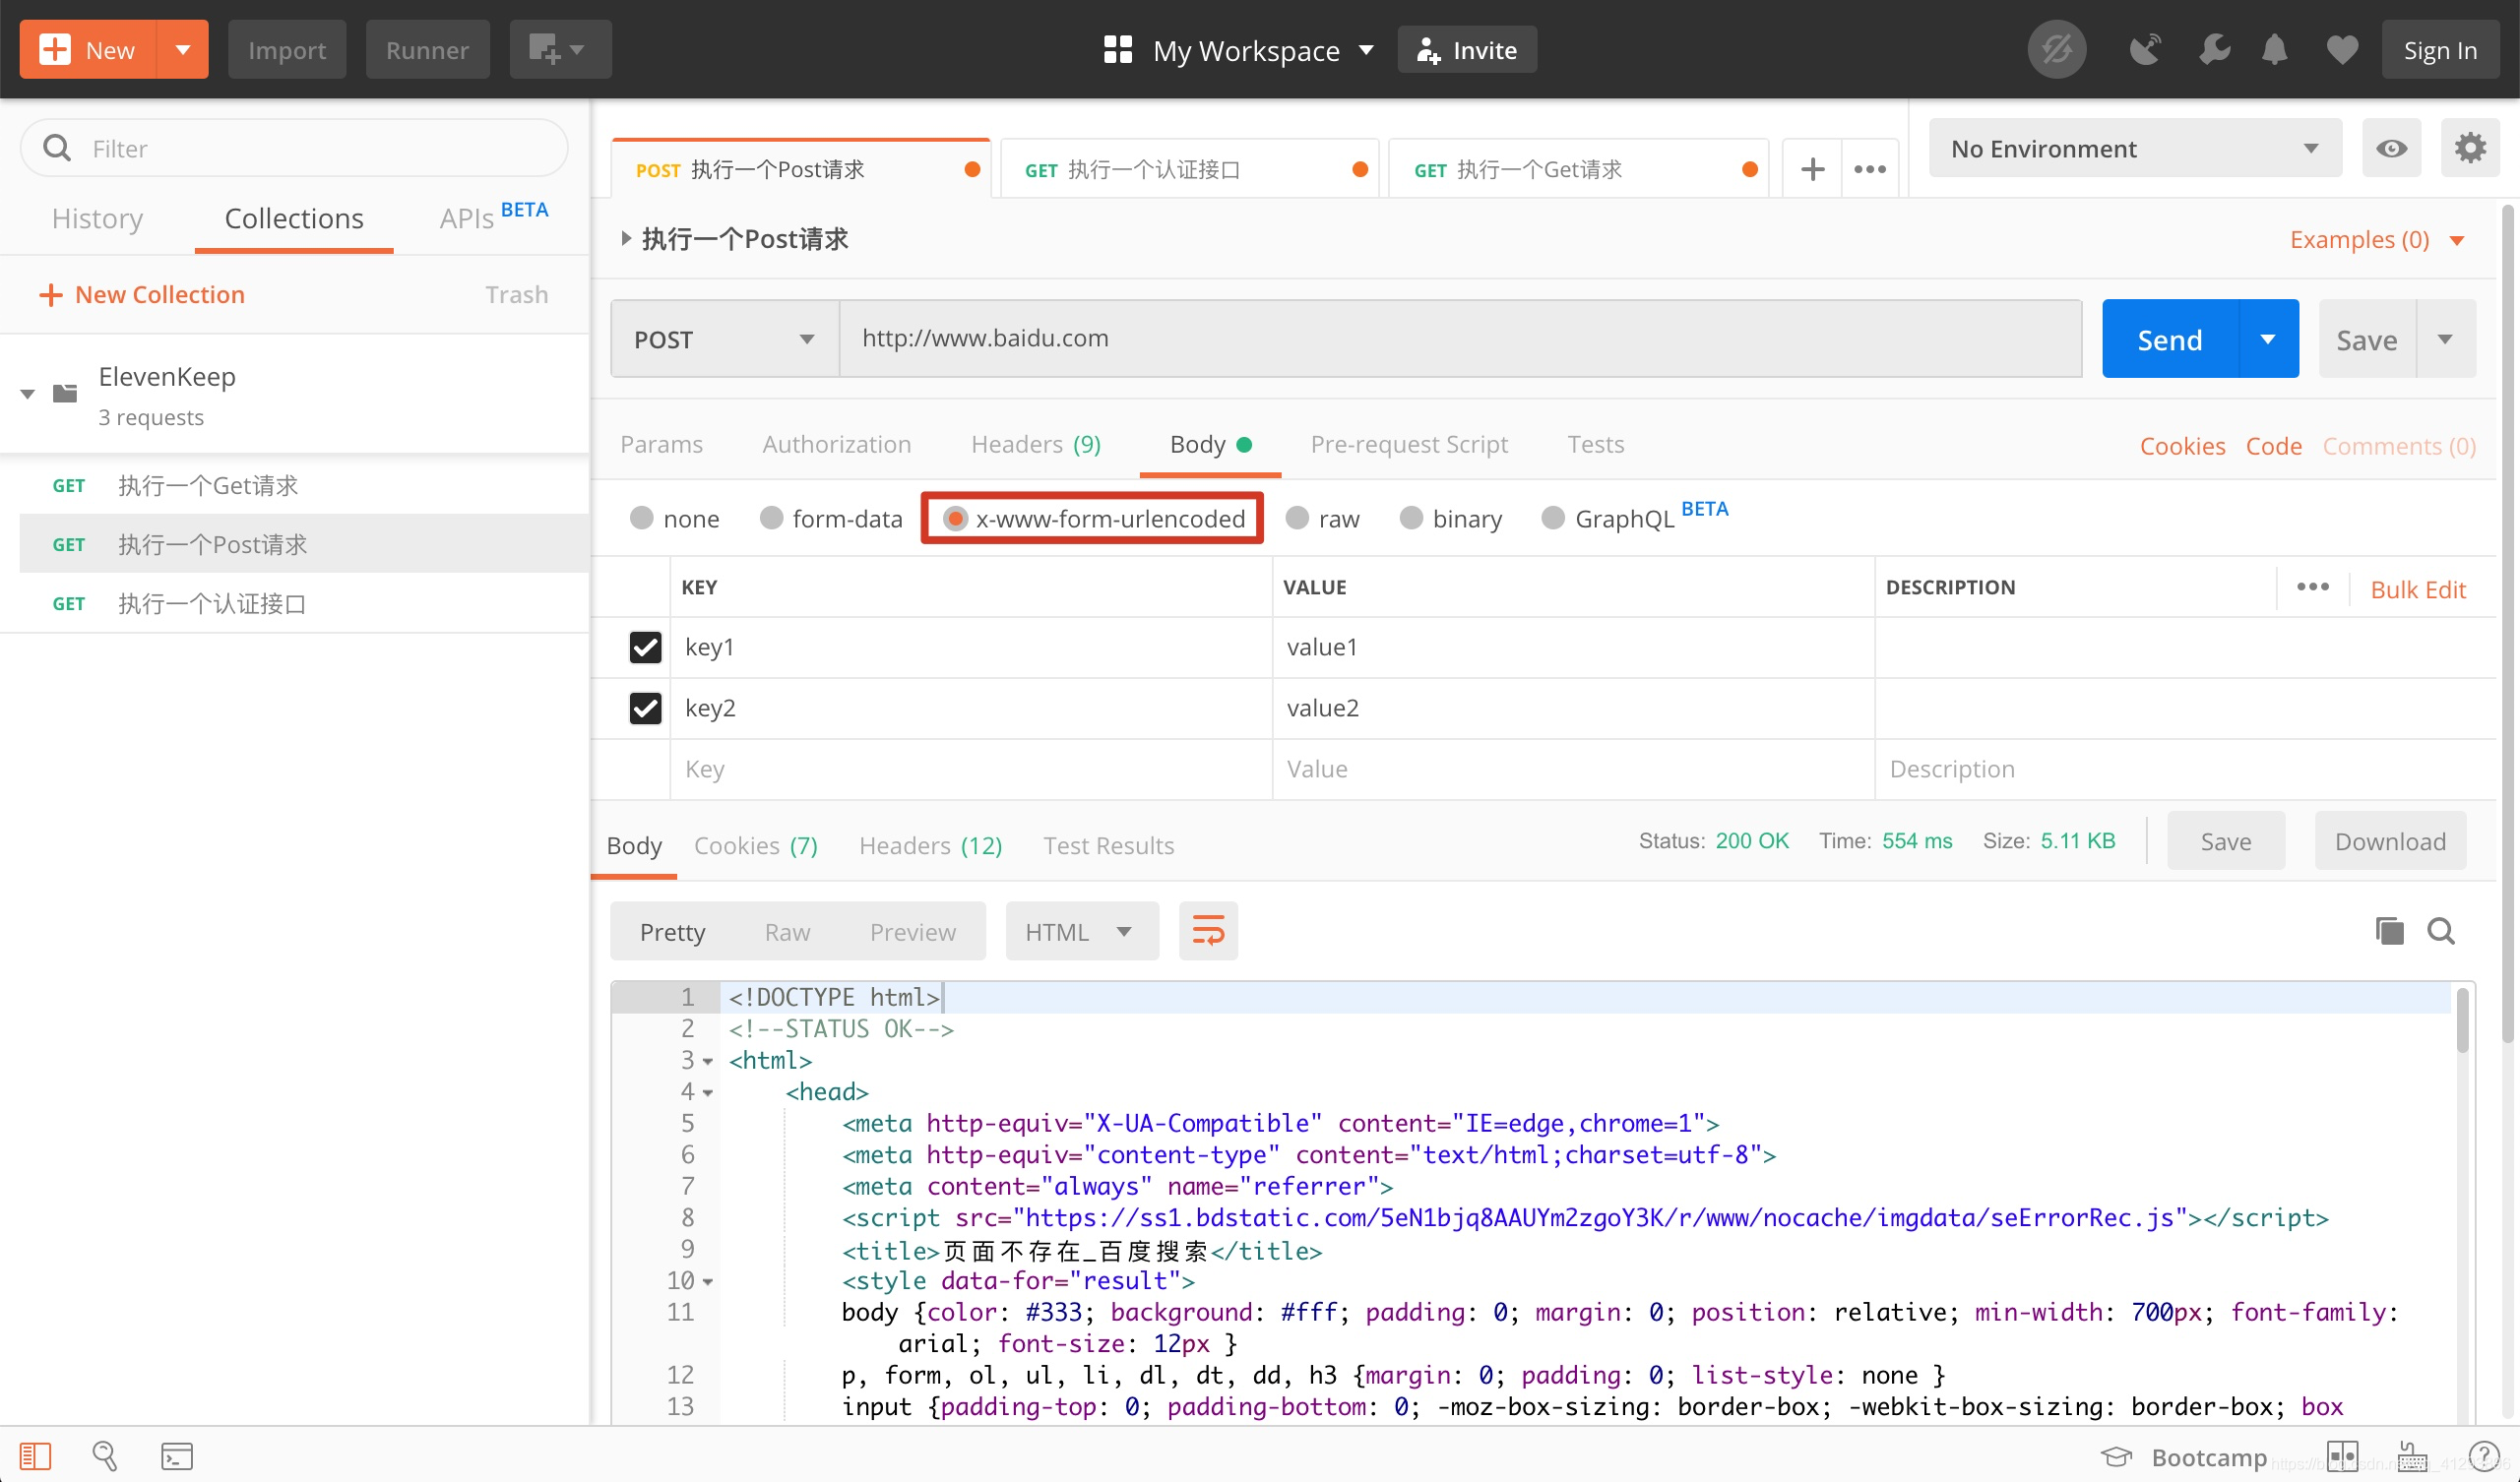Viewport: 2520px width, 1482px height.
Task: Open the 执行一个认证接口 request tab
Action: (1190, 169)
